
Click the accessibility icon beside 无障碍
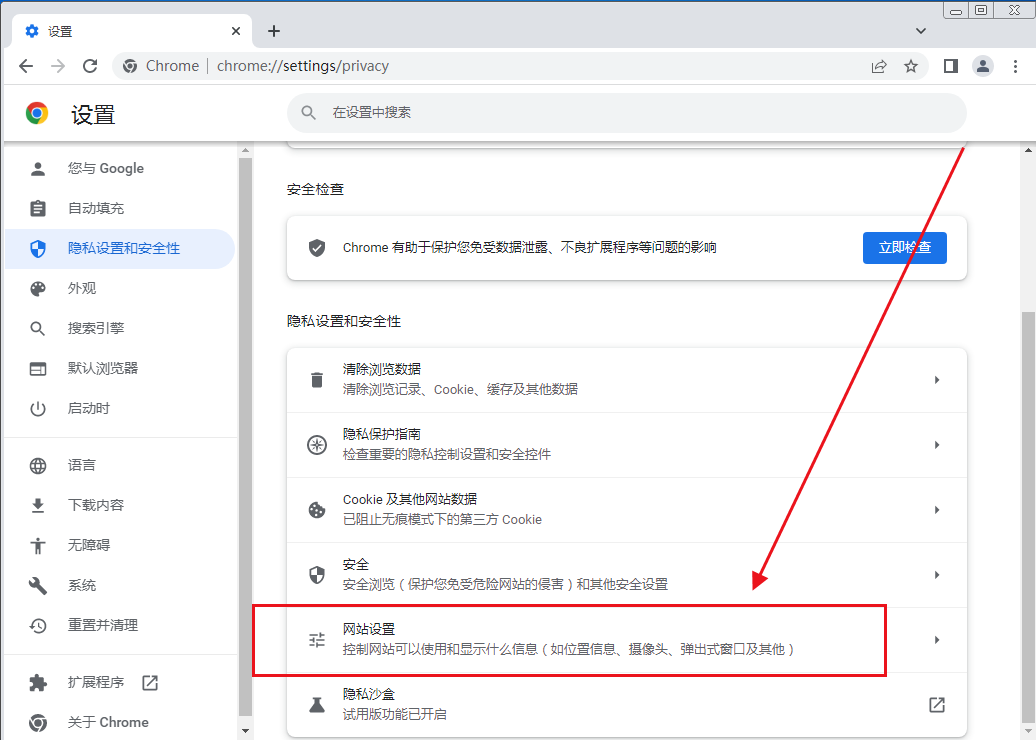[38, 546]
